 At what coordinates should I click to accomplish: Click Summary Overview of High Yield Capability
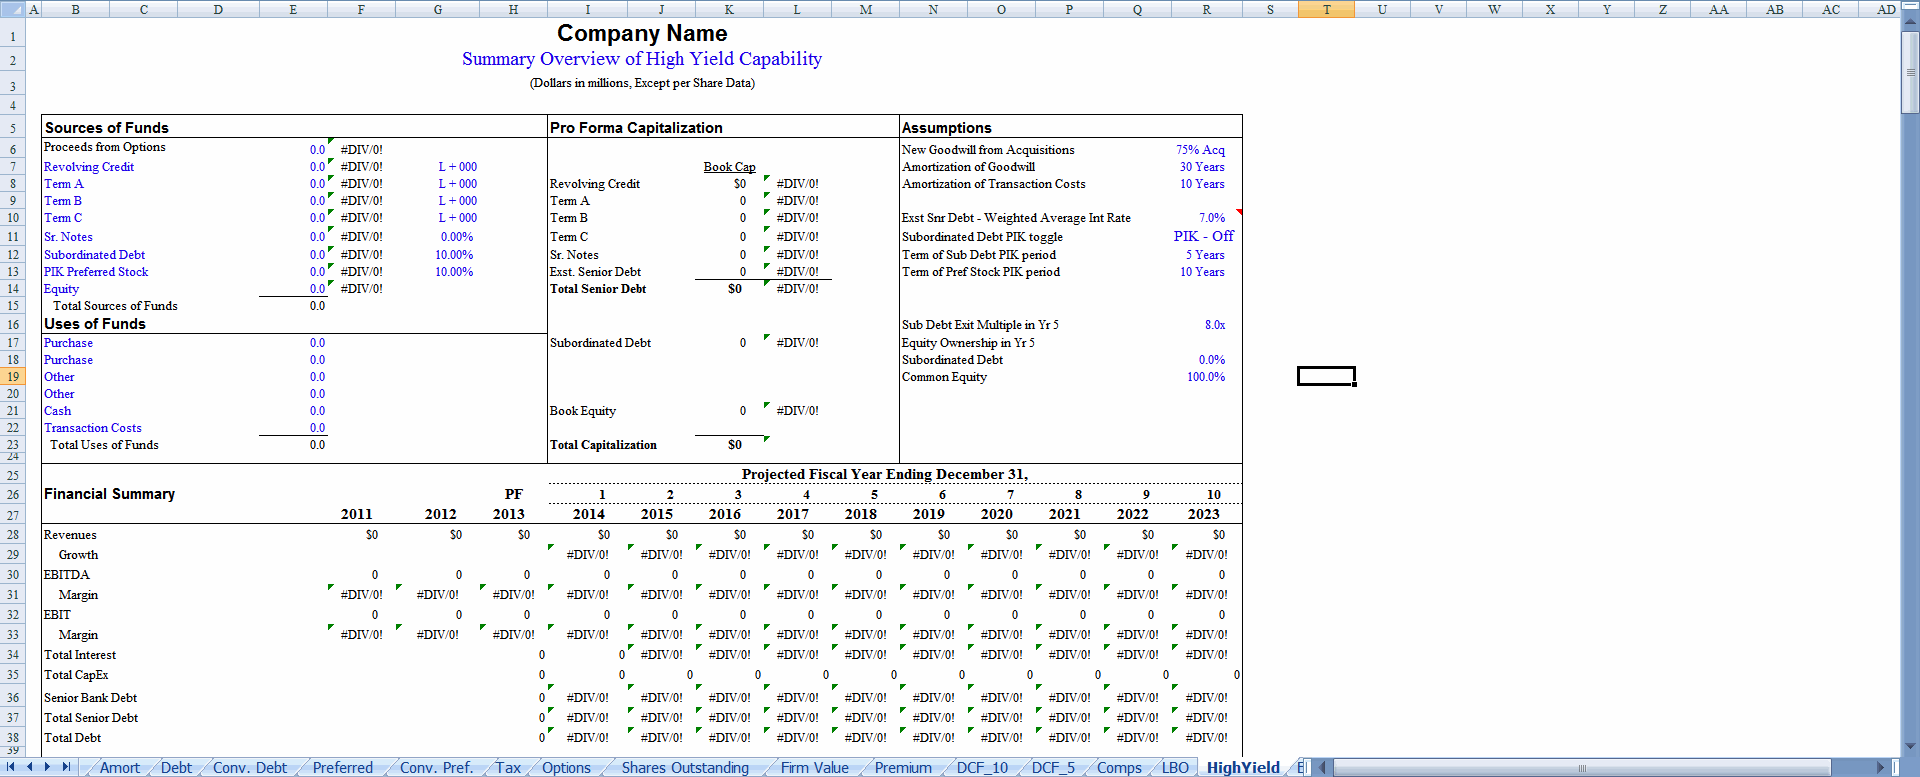point(642,59)
